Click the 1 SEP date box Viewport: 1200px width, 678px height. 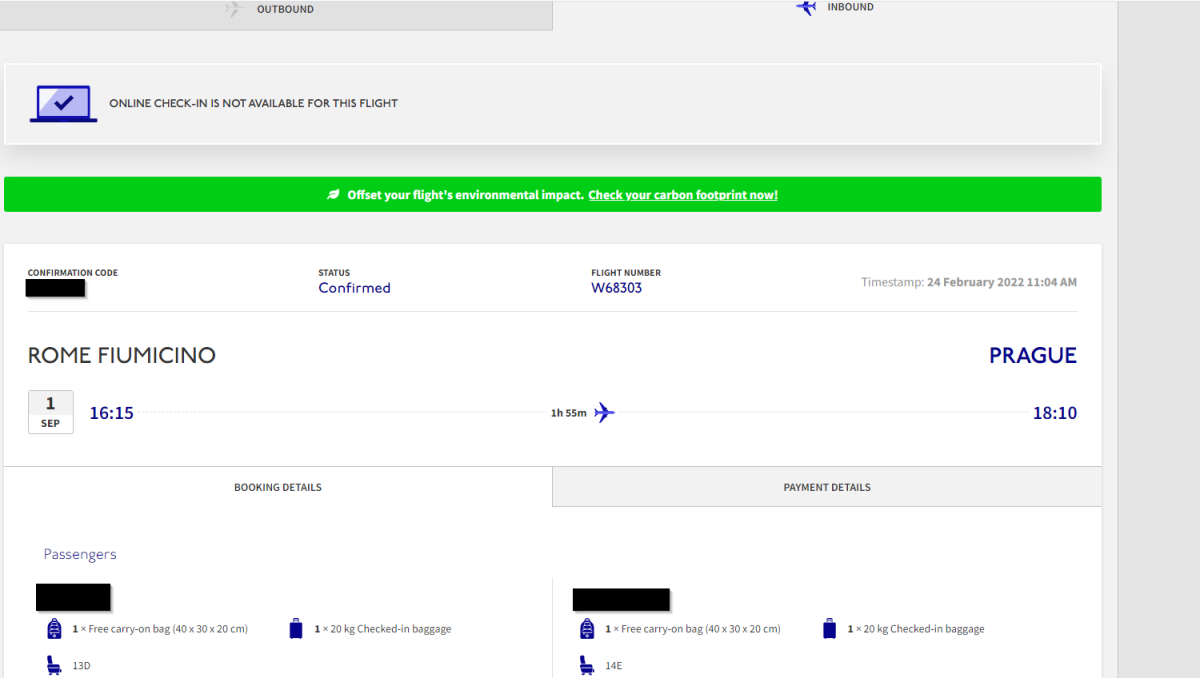click(50, 412)
